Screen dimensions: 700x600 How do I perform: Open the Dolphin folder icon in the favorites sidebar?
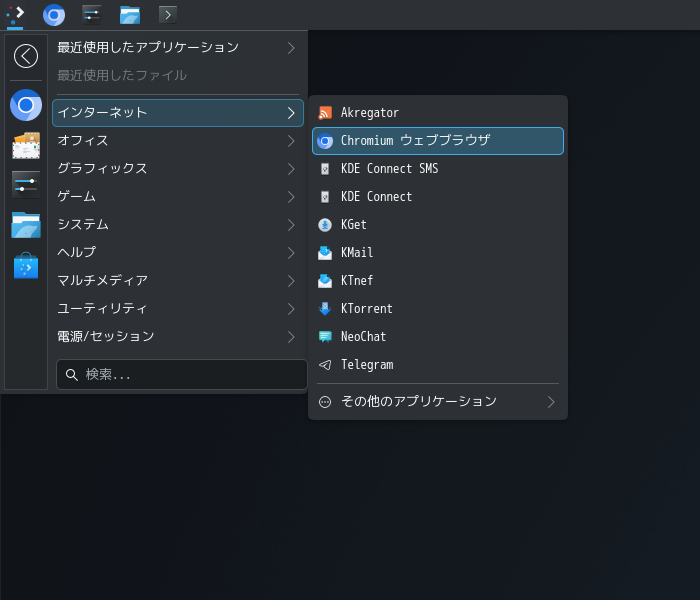pos(26,225)
